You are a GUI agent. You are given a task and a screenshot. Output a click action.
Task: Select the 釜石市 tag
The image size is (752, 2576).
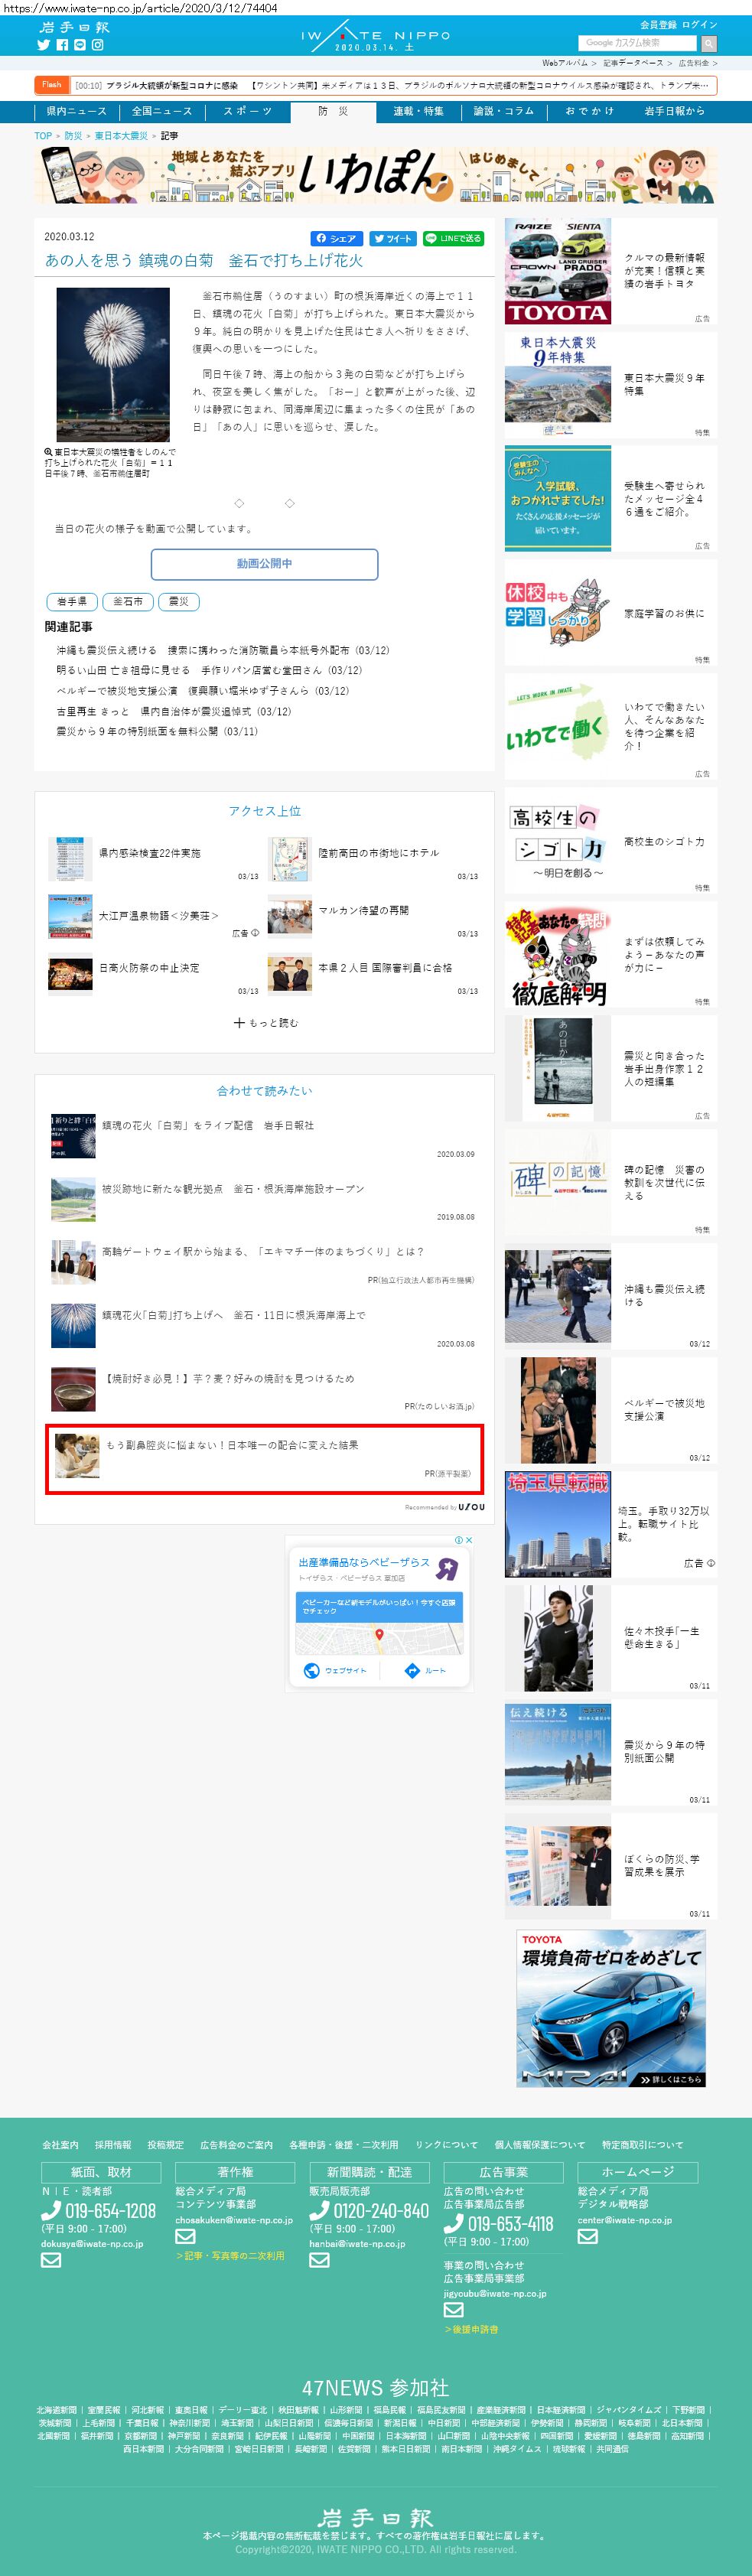click(127, 602)
